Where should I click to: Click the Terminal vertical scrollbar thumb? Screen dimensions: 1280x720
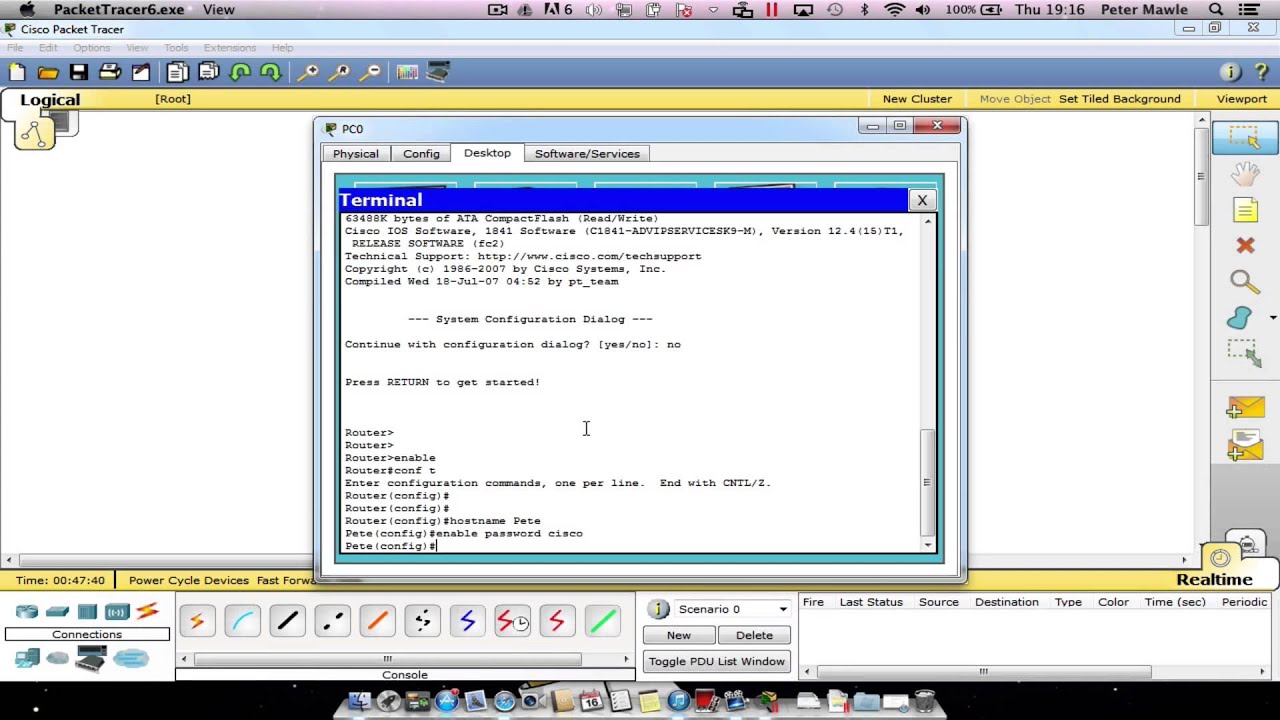[x=928, y=484]
